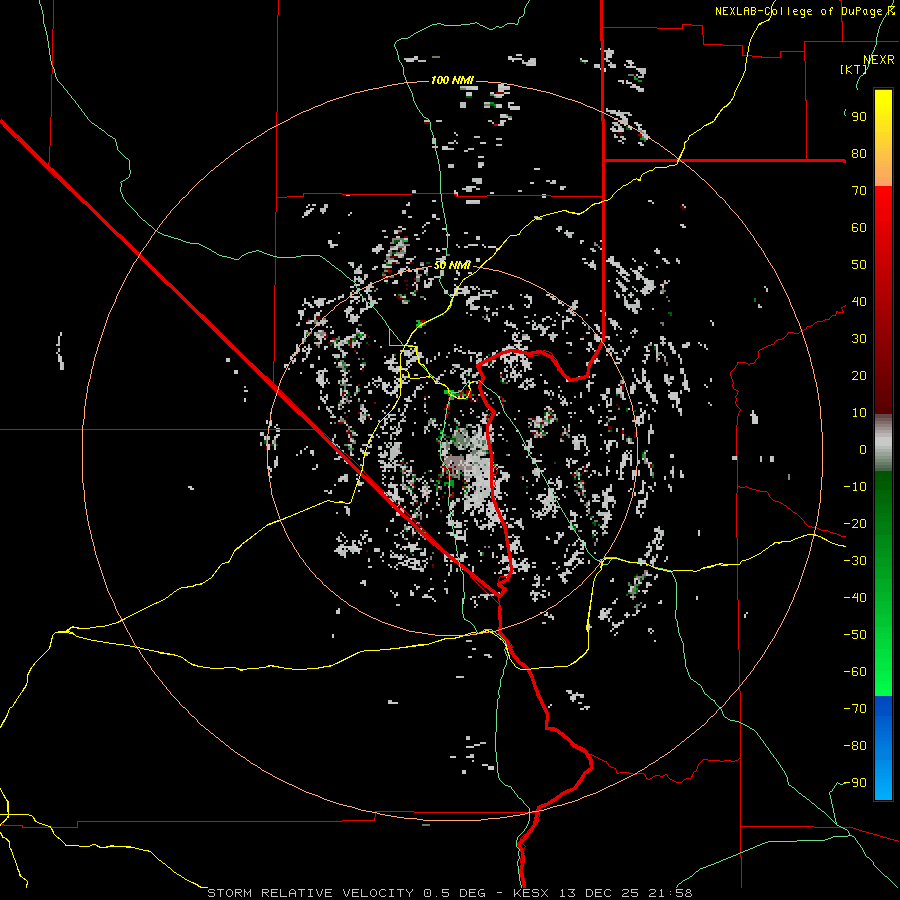Click the yellow top segment of the color bar
This screenshot has height=900, width=900.
click(883, 138)
